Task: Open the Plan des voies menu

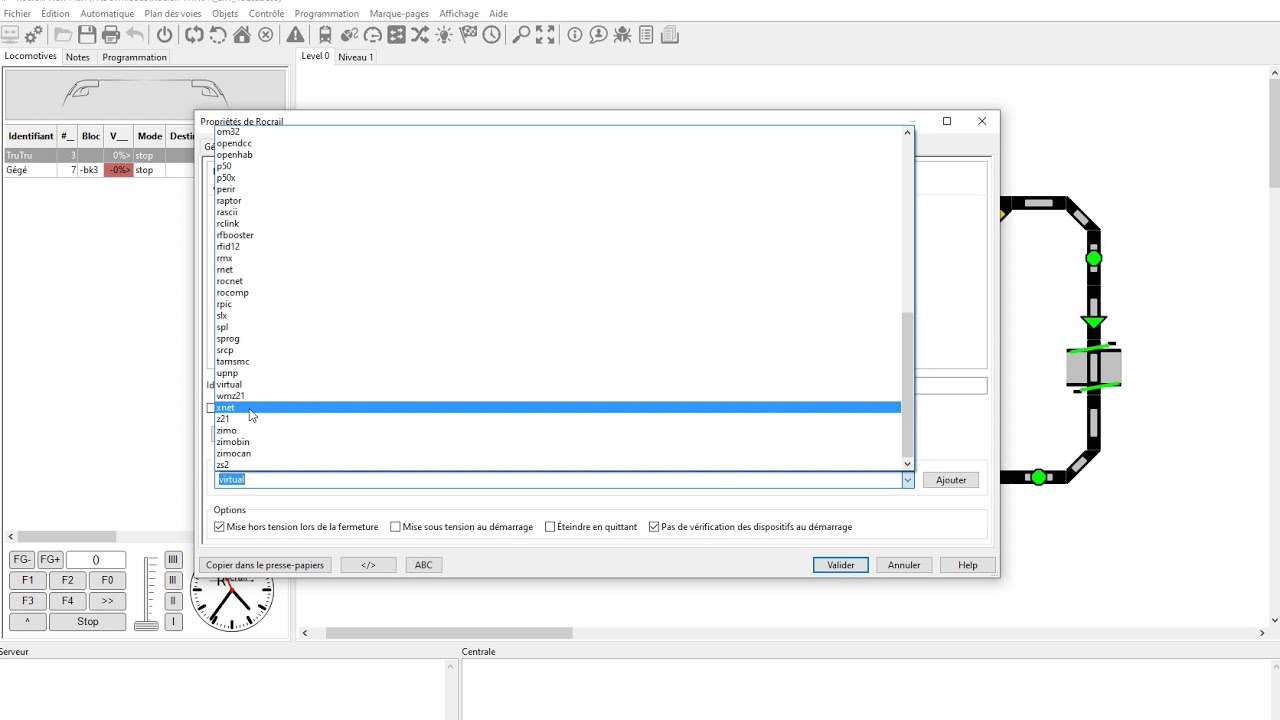Action: [173, 14]
